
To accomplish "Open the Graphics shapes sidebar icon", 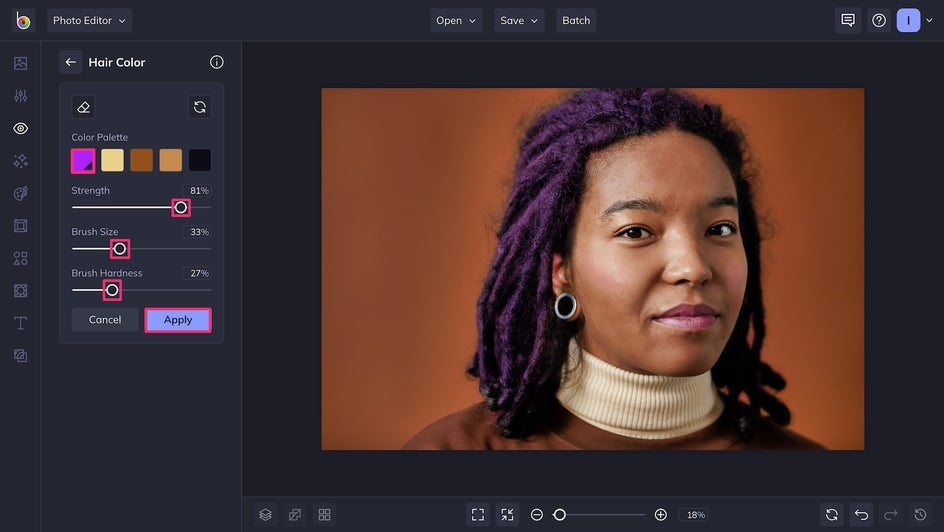I will 20,258.
